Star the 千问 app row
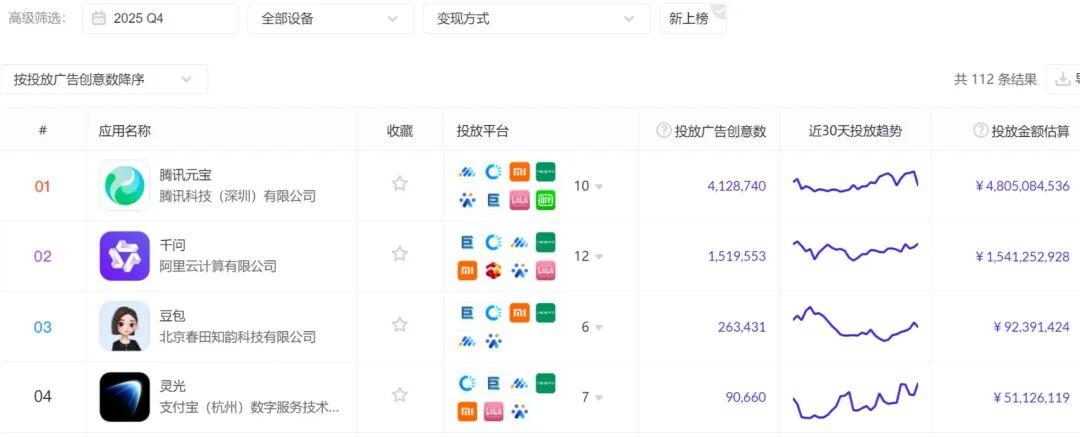Viewport: 1080px width, 437px height. coord(400,254)
